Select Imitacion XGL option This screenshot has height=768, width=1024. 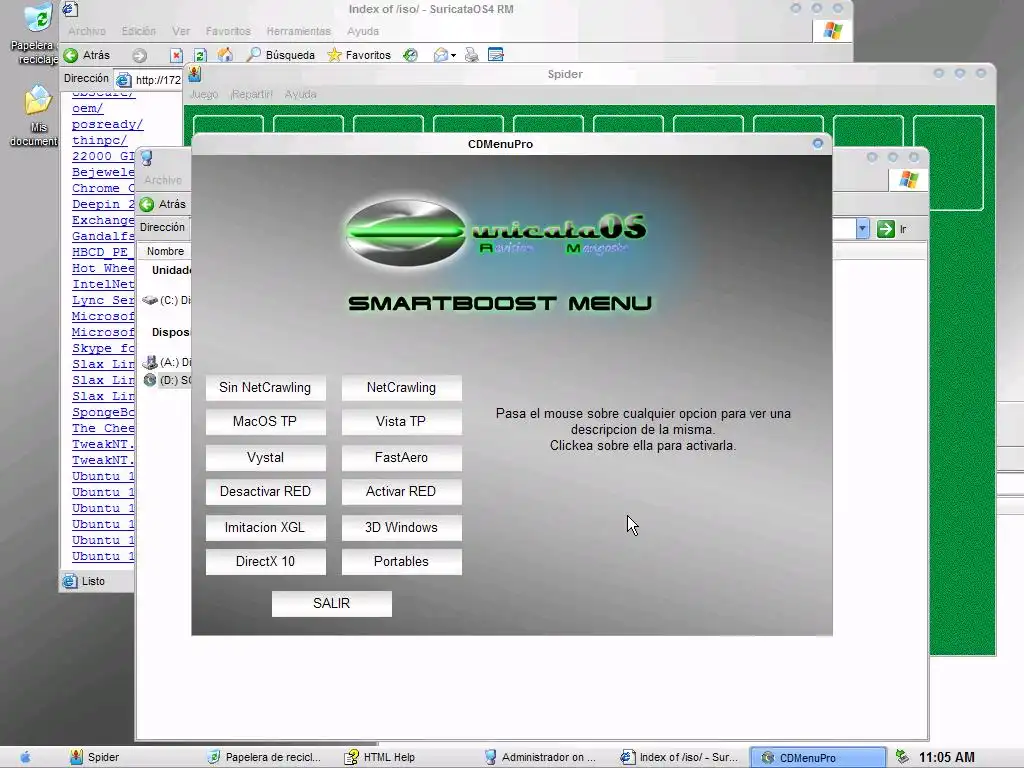265,527
